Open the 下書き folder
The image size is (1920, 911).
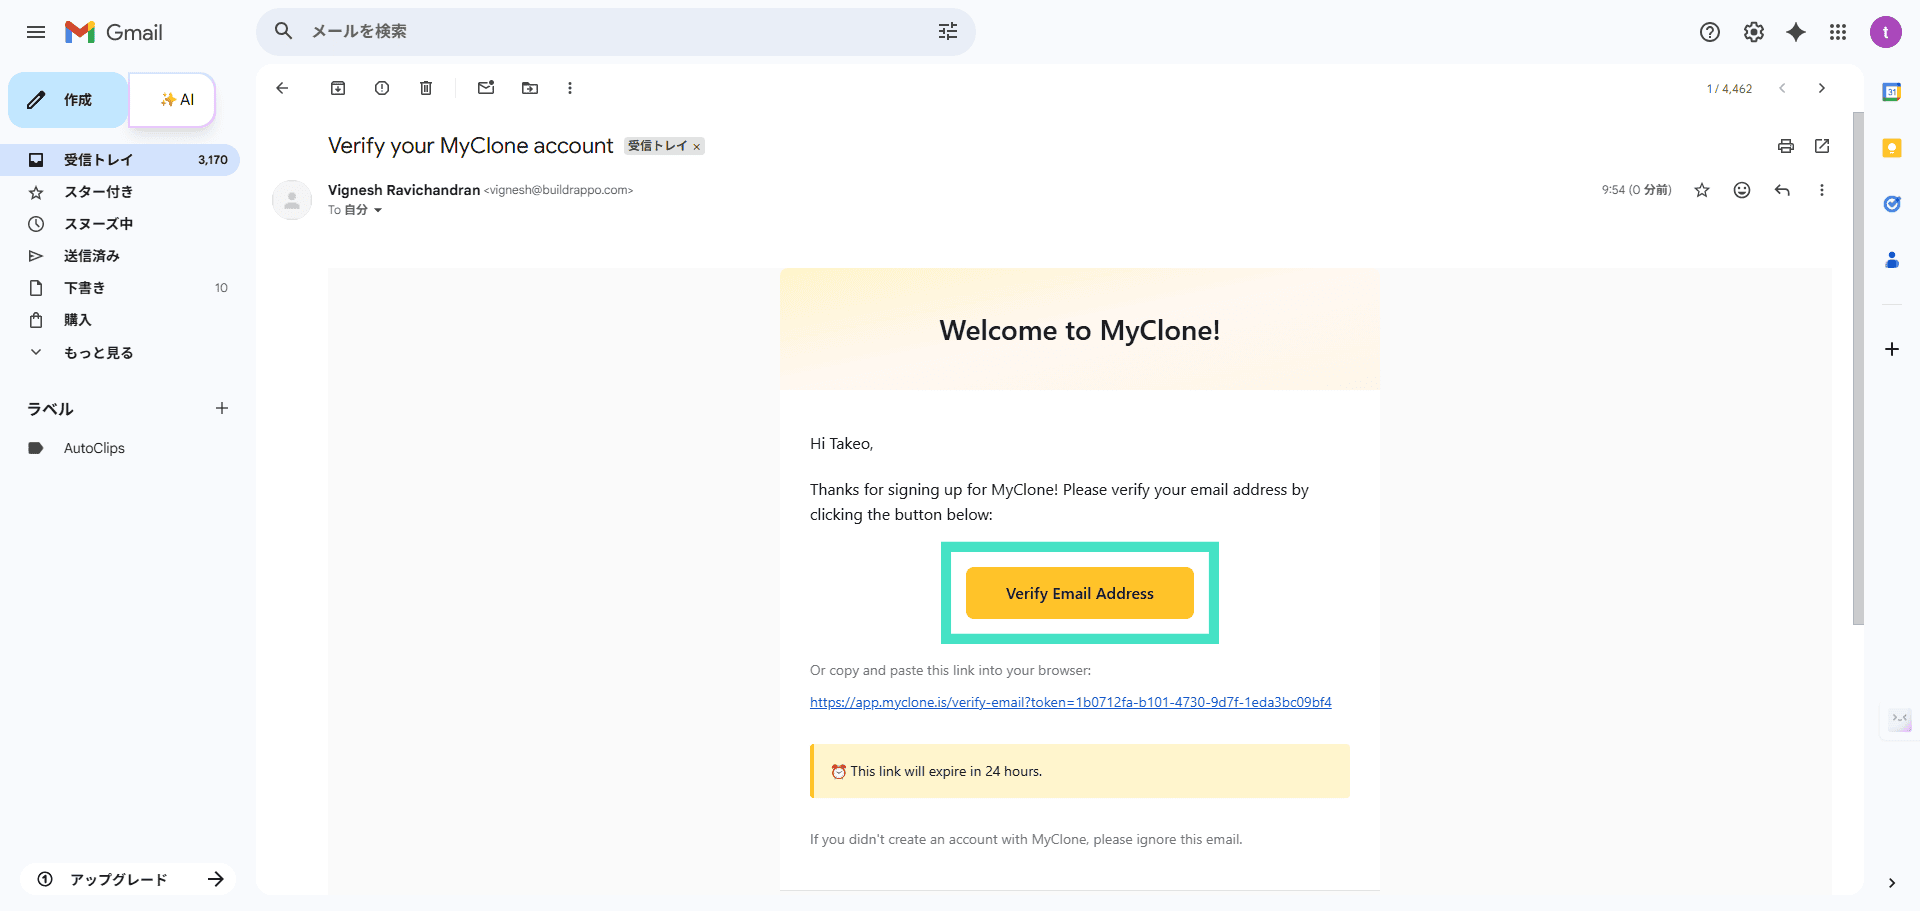point(85,288)
